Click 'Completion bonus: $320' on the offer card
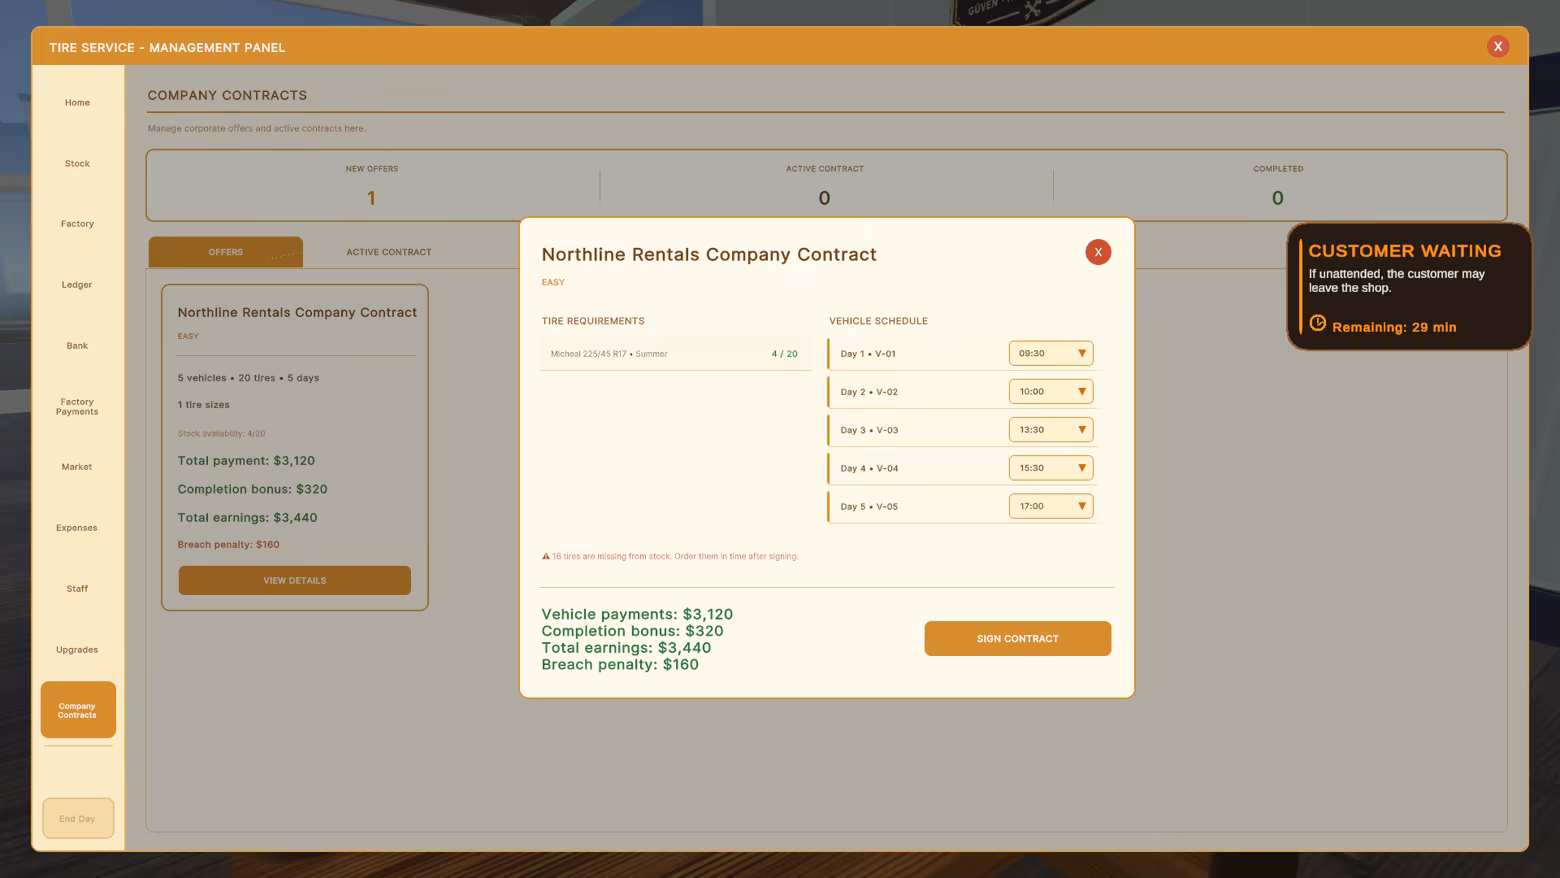 (x=252, y=489)
